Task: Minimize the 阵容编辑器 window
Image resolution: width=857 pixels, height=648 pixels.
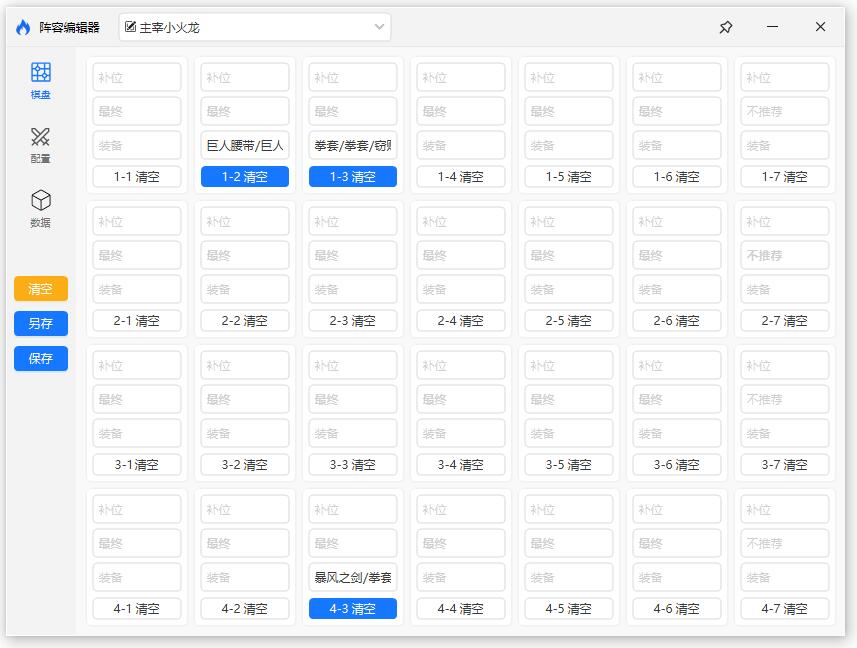Action: point(772,28)
